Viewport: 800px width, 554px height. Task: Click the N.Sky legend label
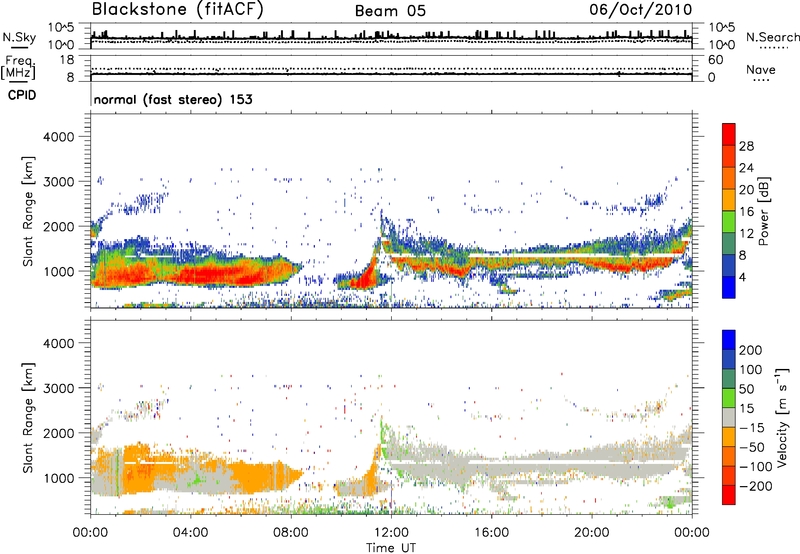tap(19, 38)
